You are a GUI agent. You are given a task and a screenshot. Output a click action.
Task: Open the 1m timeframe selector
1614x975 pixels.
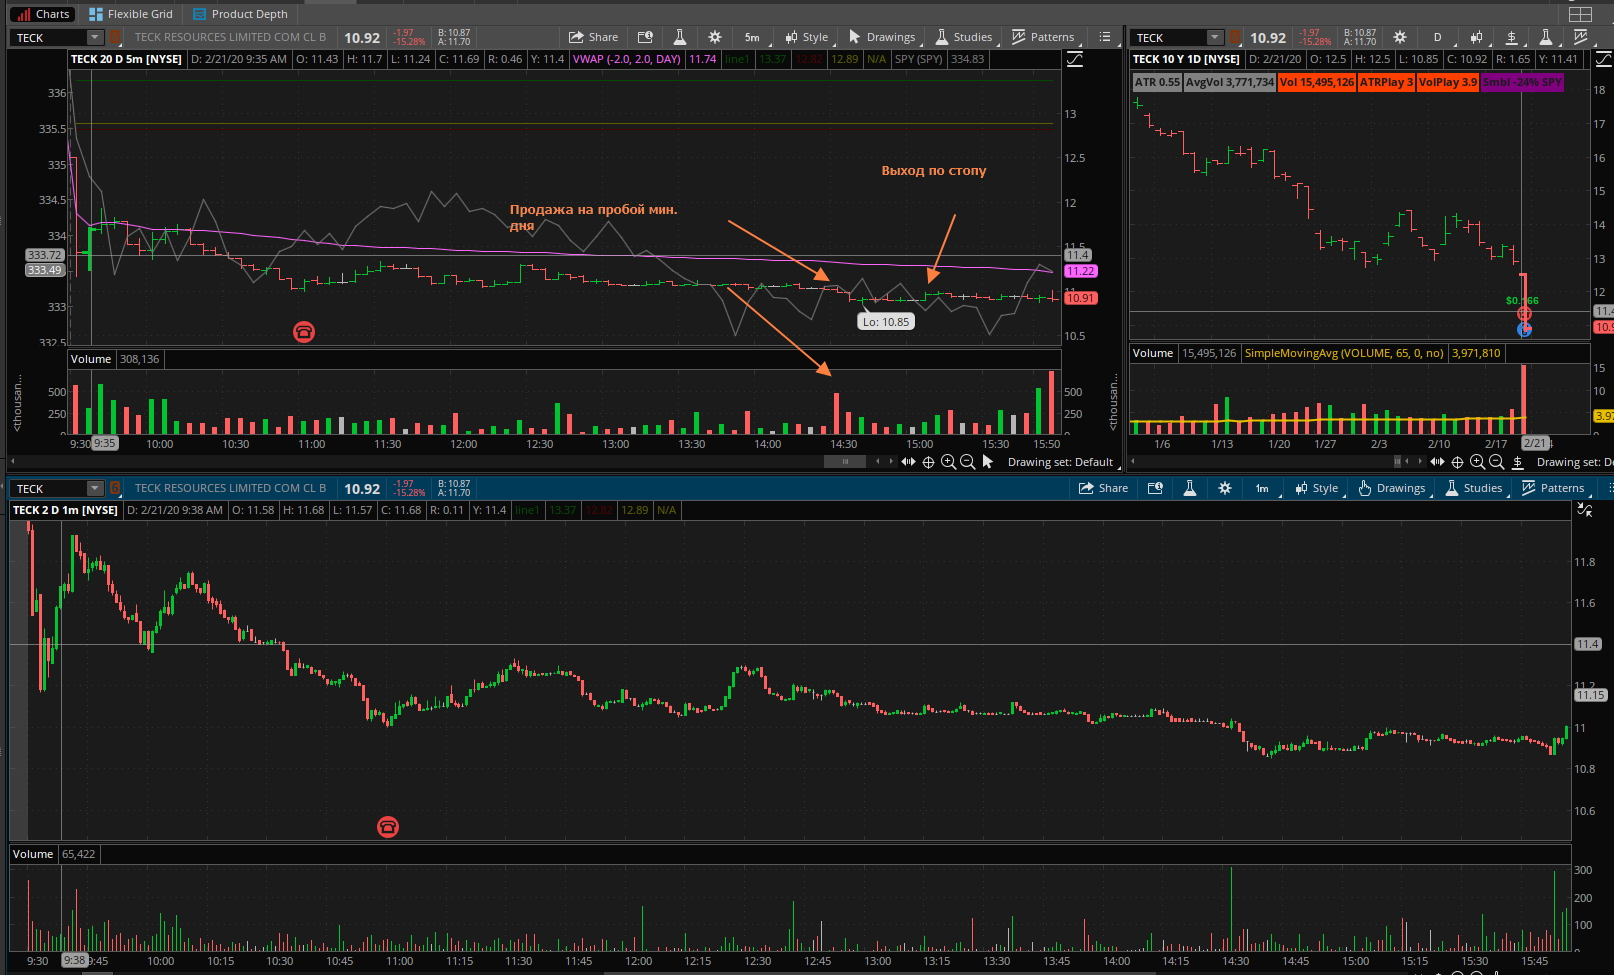[x=1262, y=488]
